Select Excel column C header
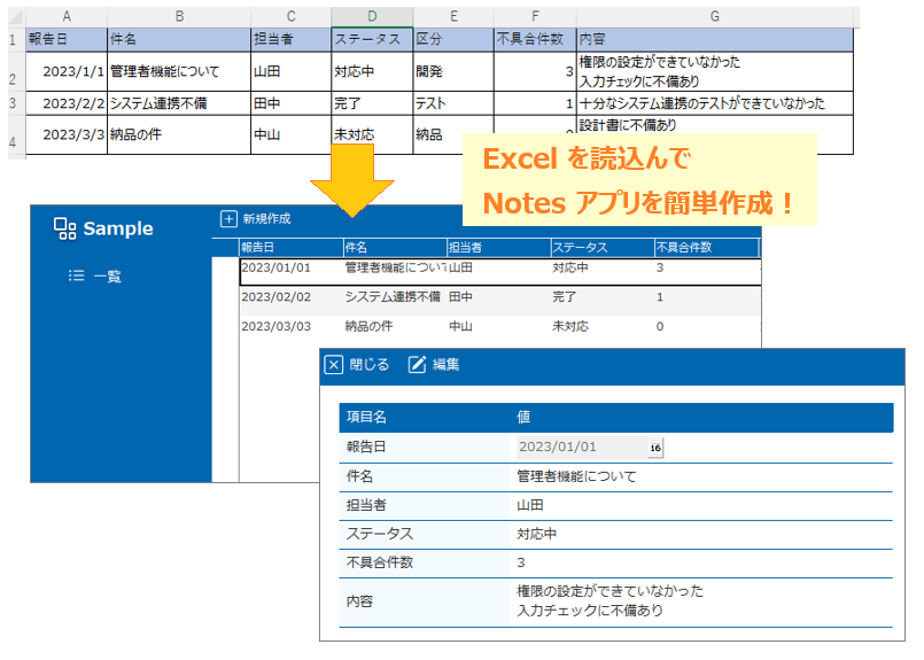 pos(291,16)
